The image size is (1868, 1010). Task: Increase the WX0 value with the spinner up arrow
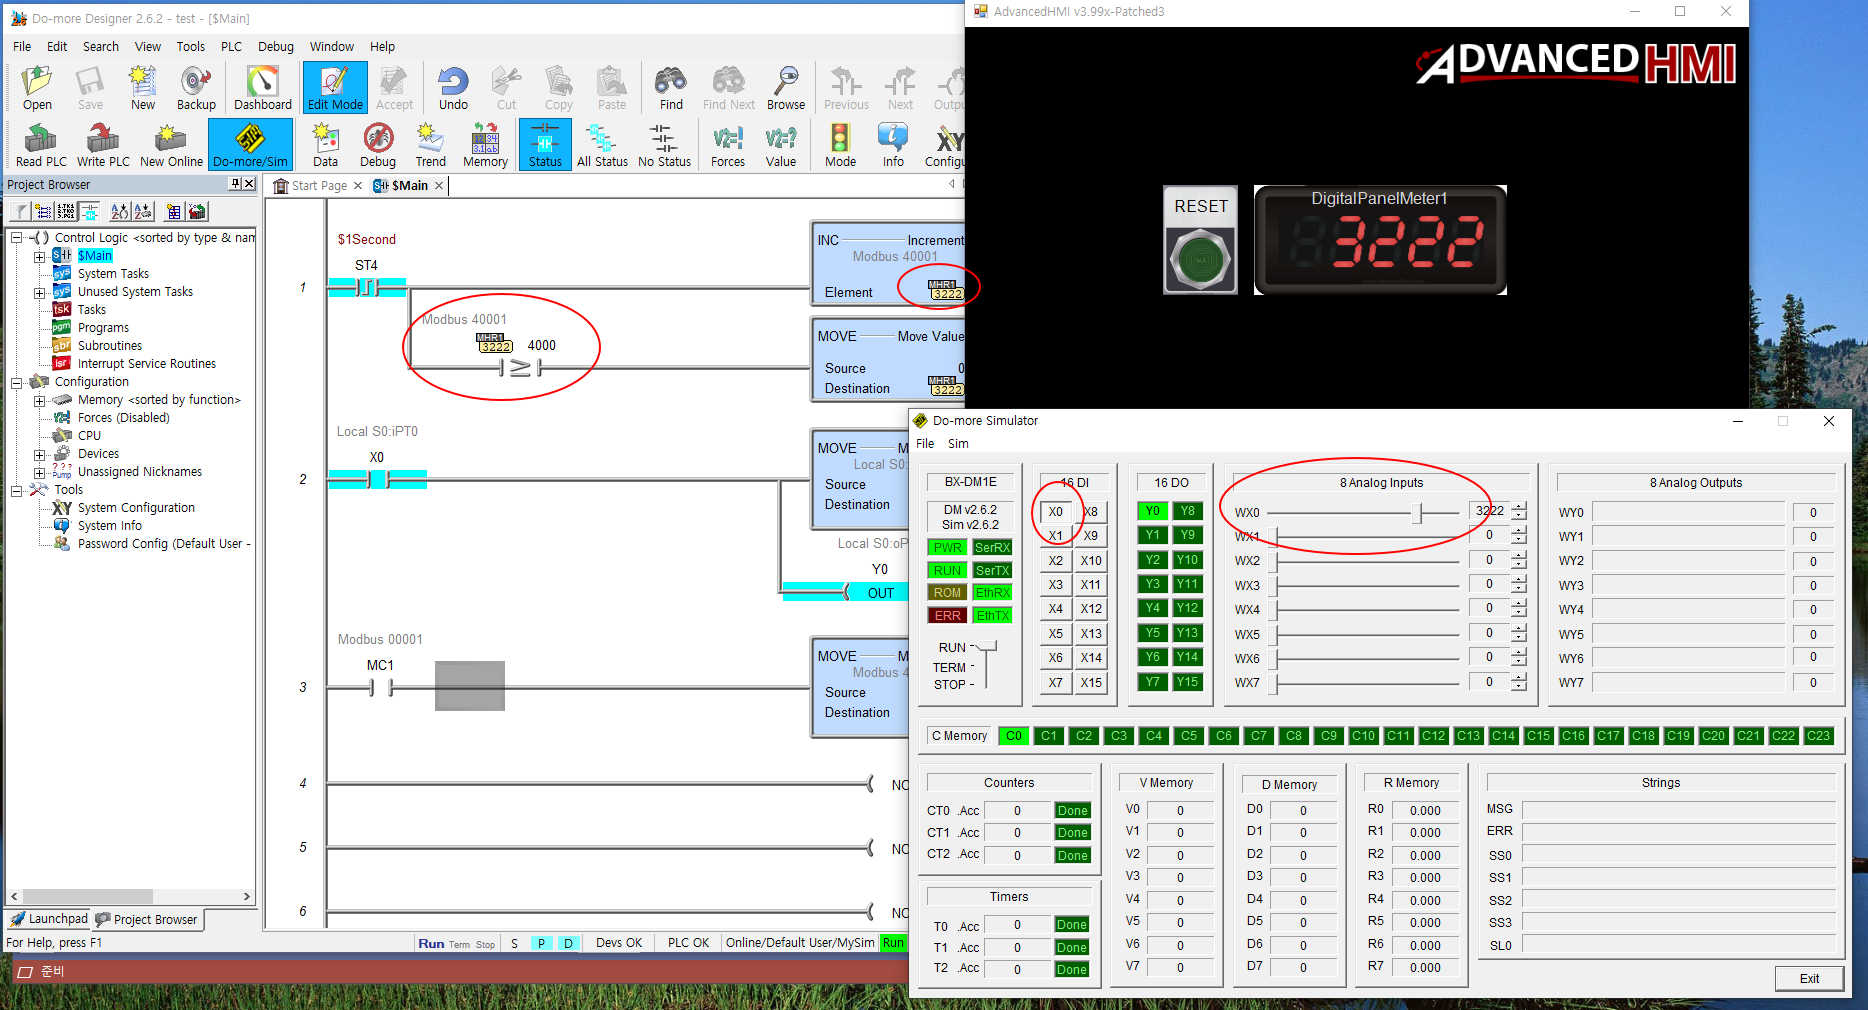pos(1520,506)
